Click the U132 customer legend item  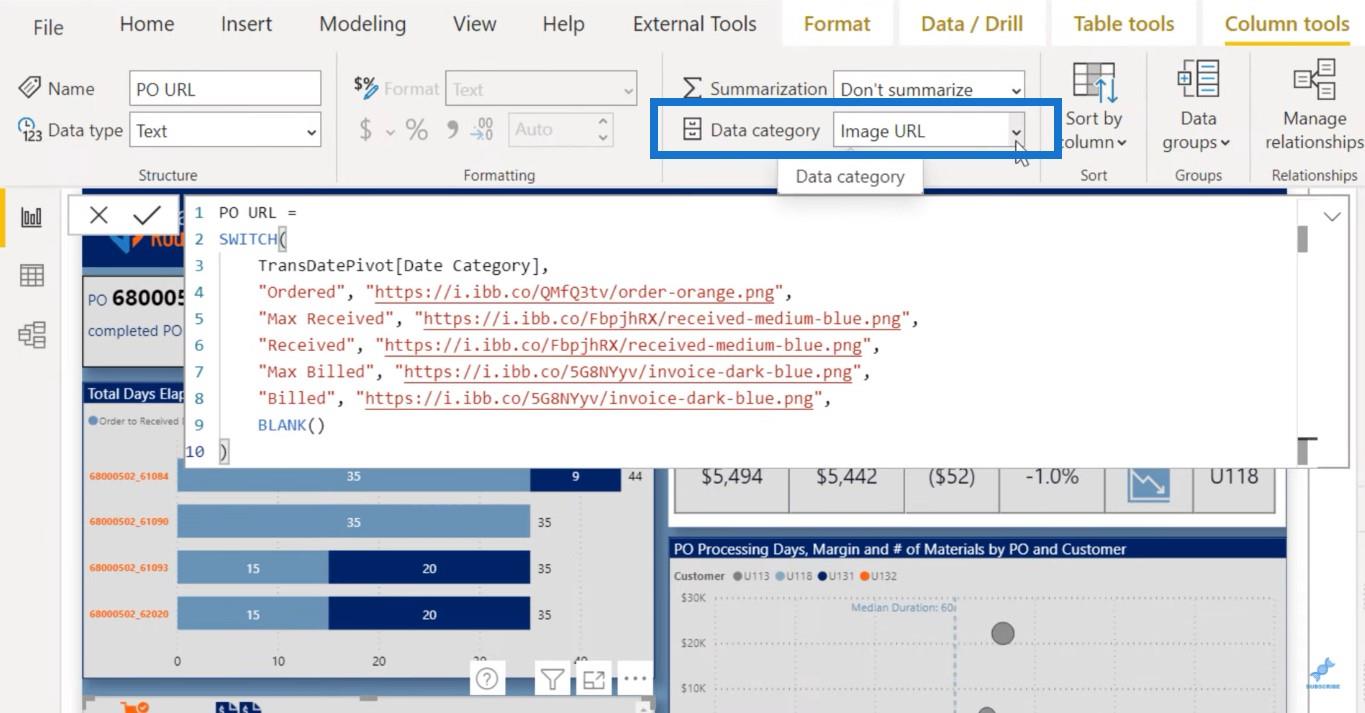coord(877,576)
